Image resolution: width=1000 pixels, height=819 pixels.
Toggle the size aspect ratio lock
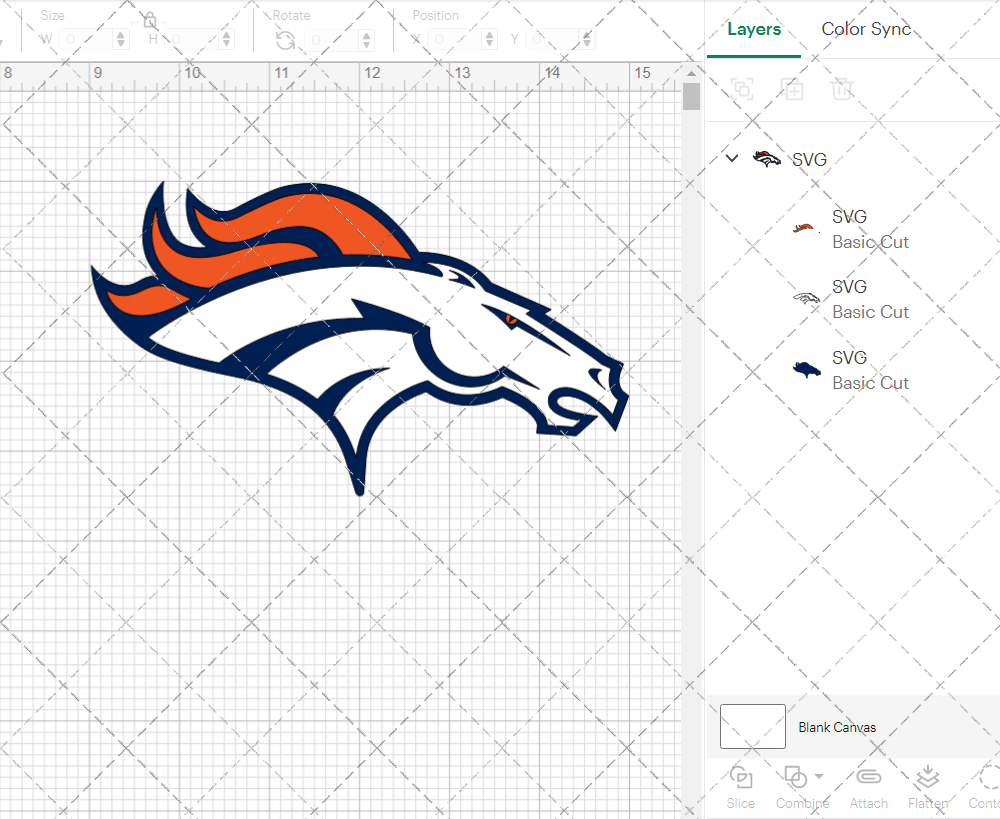[150, 20]
